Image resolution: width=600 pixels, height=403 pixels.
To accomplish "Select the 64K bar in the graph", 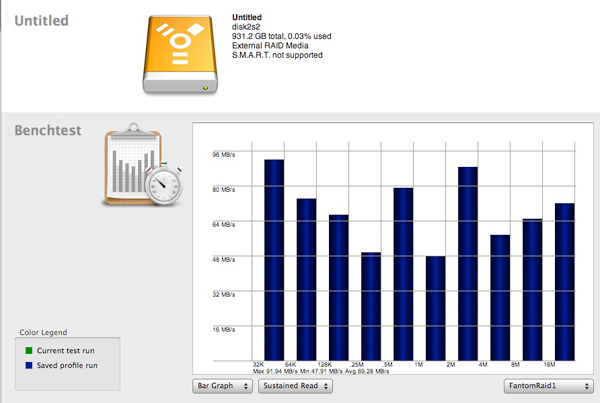I will pyautogui.click(x=306, y=280).
